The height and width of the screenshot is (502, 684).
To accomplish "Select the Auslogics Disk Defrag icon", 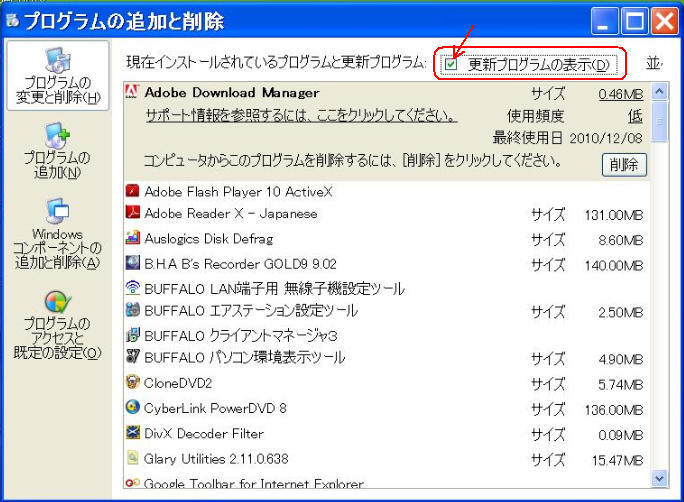I will (x=132, y=238).
